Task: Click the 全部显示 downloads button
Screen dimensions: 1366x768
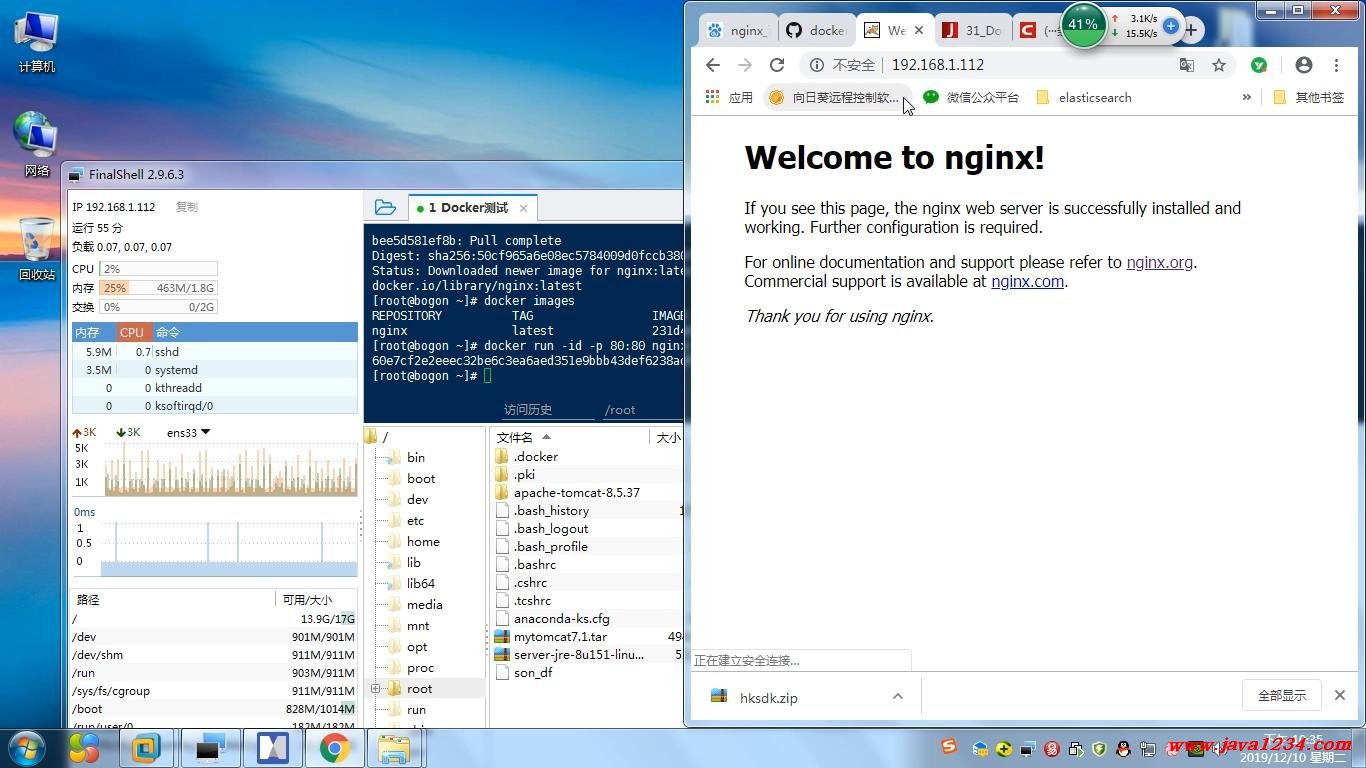Action: tap(1282, 695)
